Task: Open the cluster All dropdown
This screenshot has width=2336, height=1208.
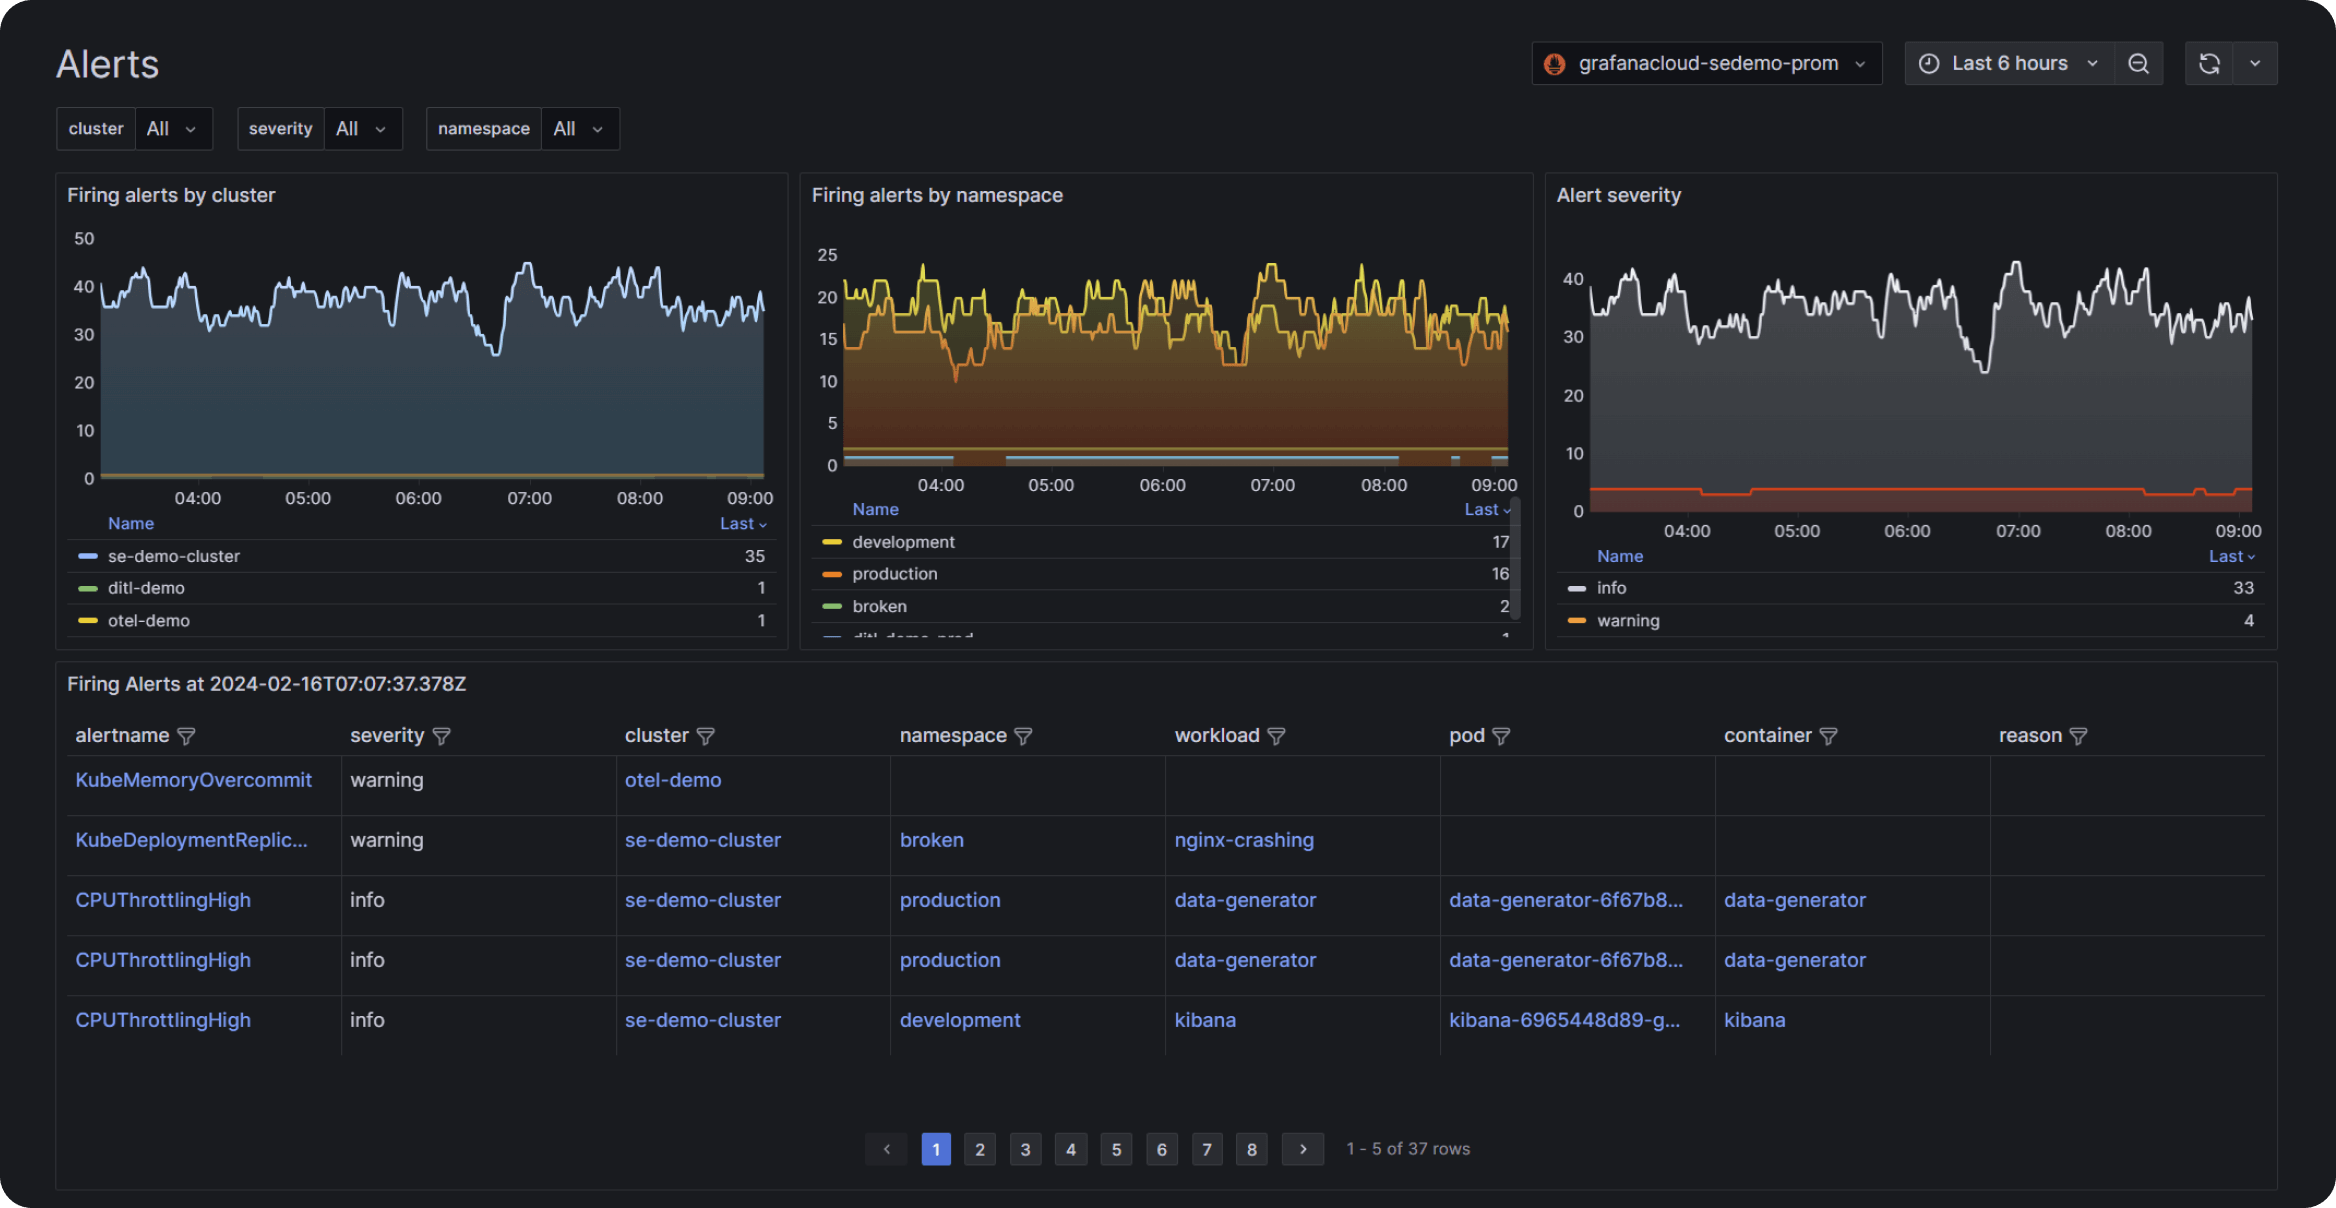Action: (x=172, y=128)
